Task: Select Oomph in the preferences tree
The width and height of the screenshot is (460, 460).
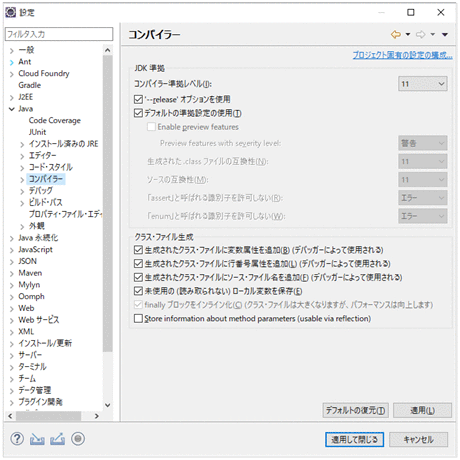Action: pyautogui.click(x=31, y=296)
